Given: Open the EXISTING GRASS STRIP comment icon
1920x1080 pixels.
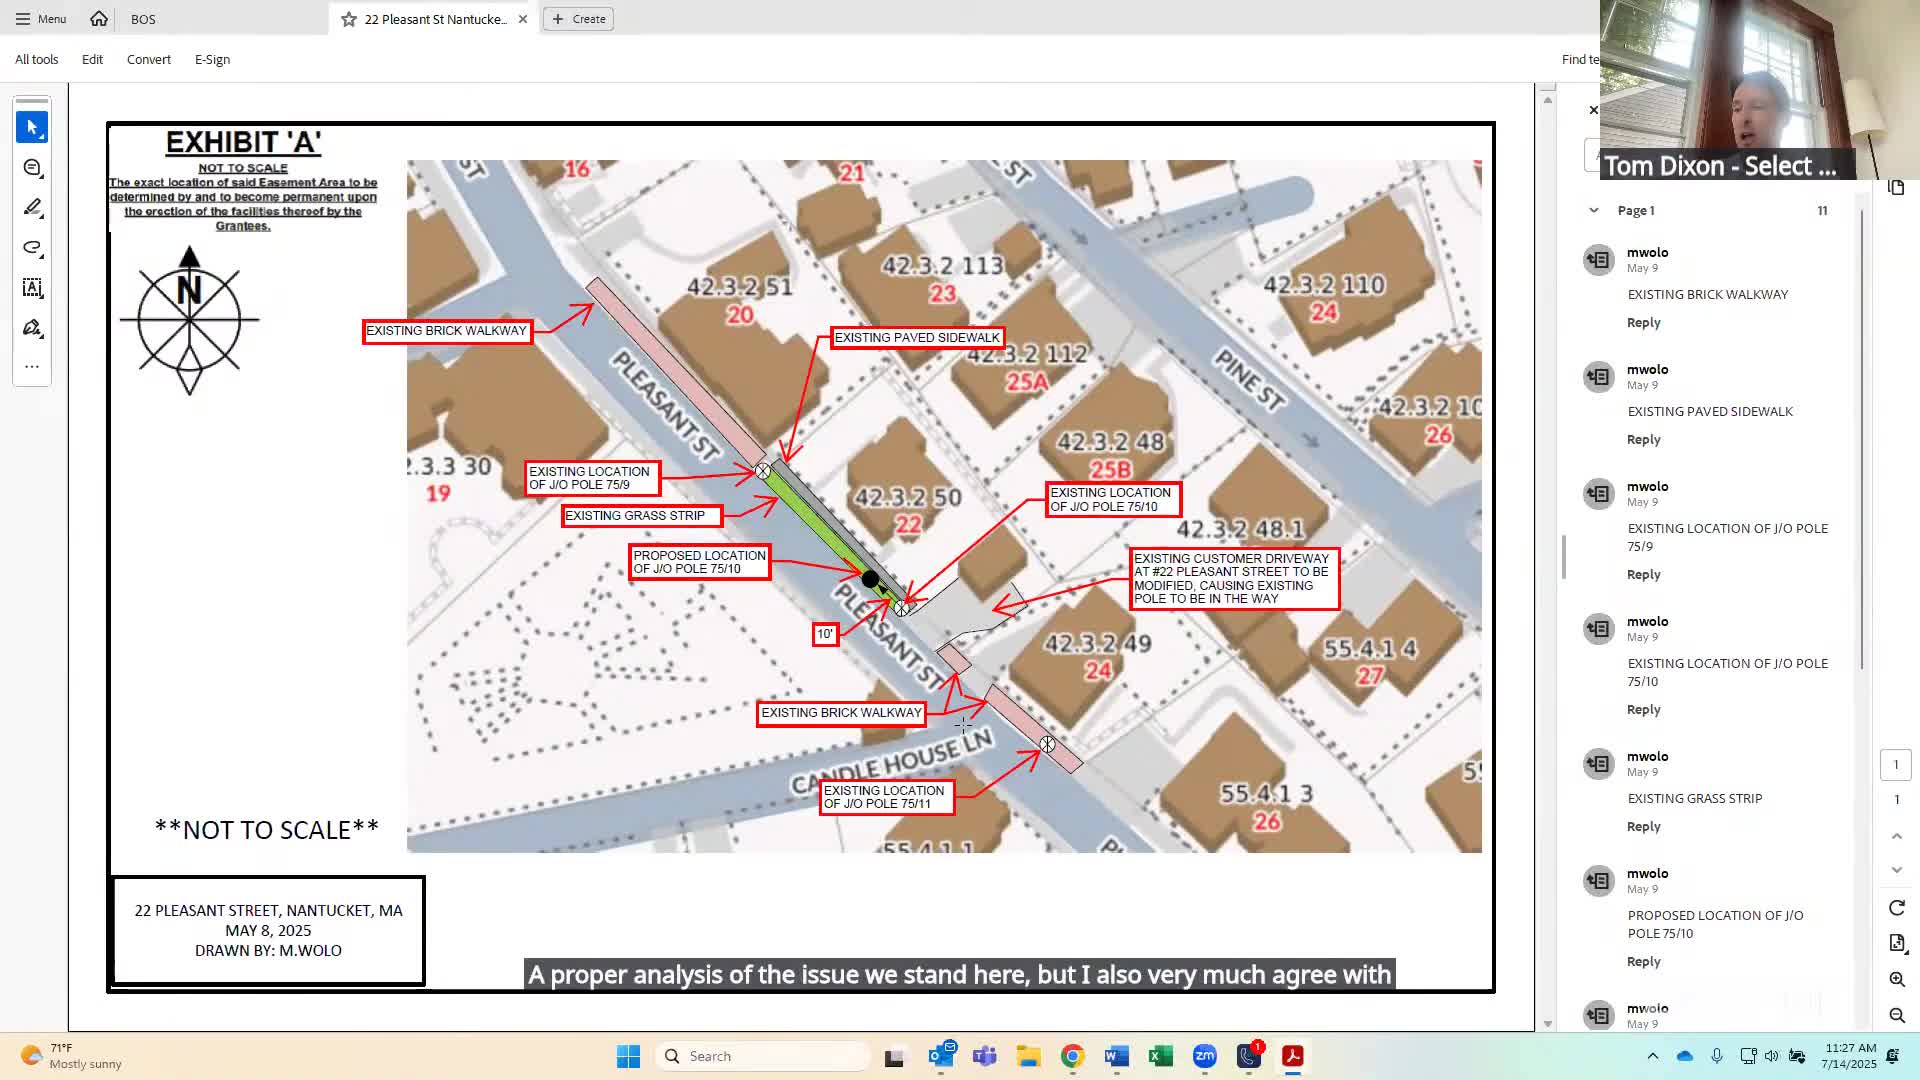Looking at the screenshot, I should (1599, 764).
